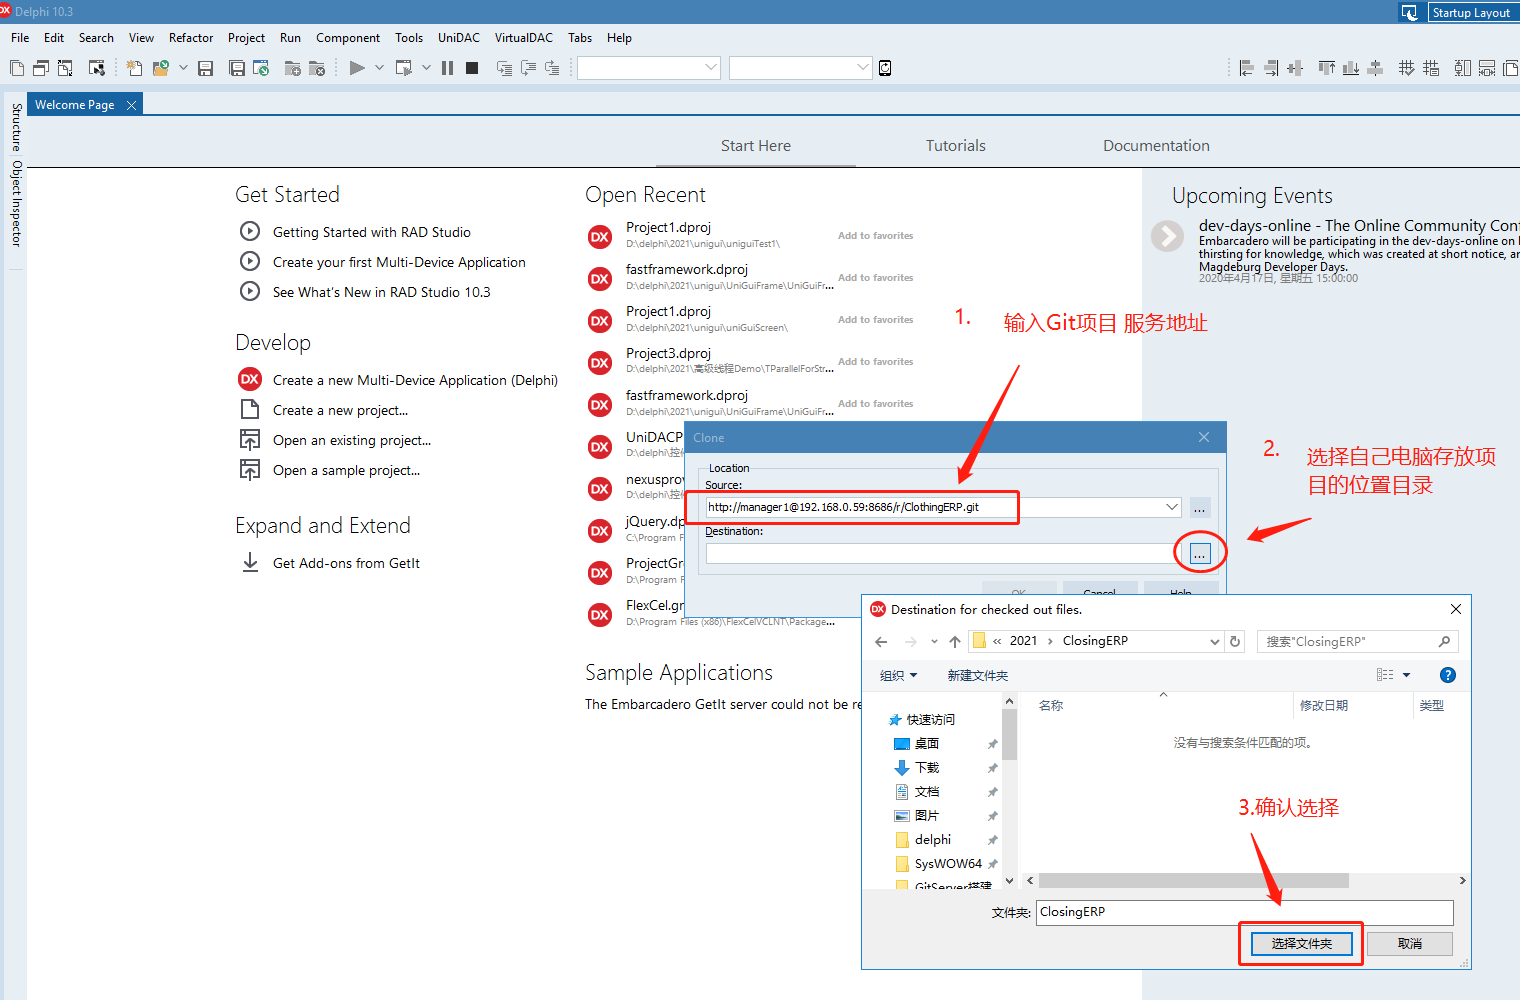Image resolution: width=1520 pixels, height=1000 pixels.
Task: Open the Refactor menu
Action: (x=191, y=38)
